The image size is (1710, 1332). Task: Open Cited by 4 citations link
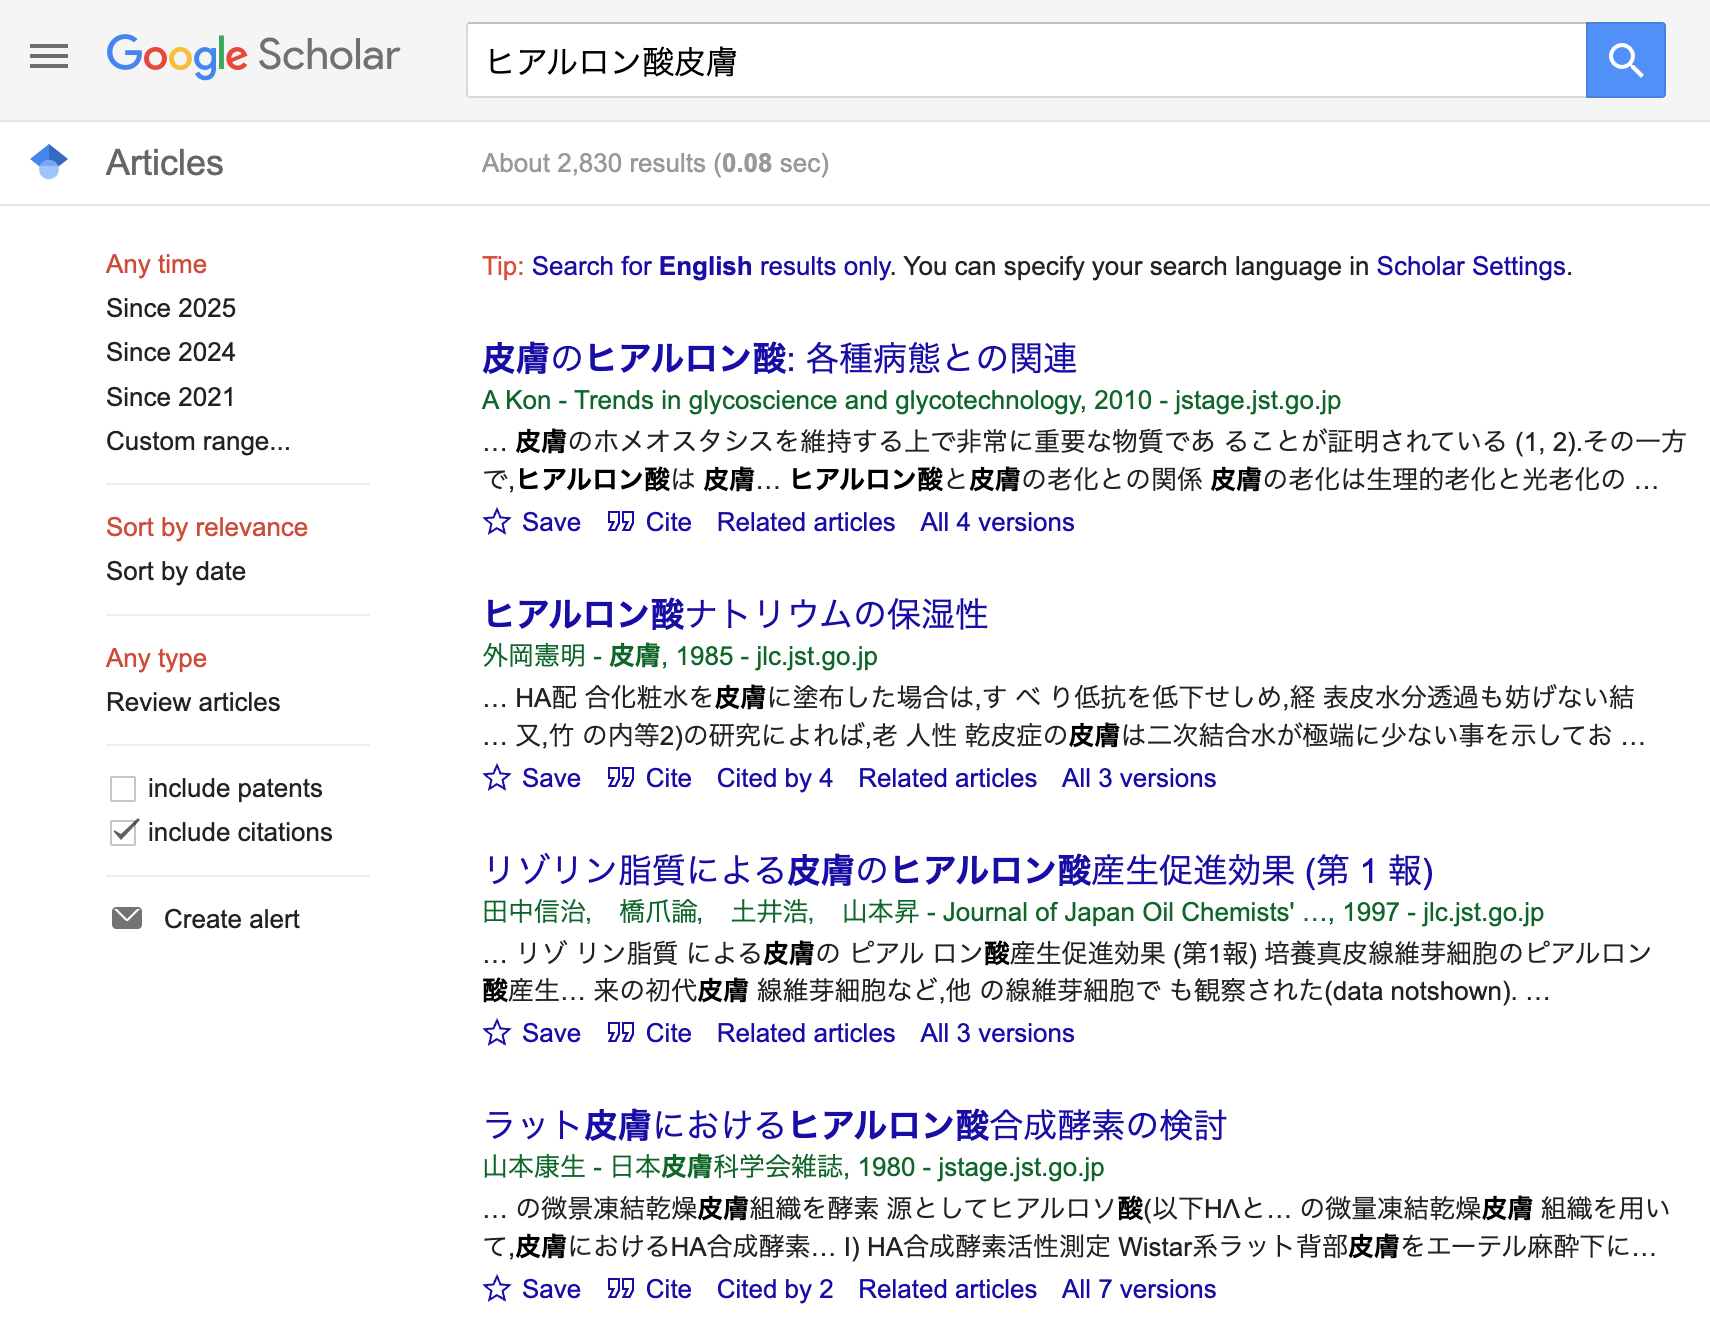coord(774,778)
